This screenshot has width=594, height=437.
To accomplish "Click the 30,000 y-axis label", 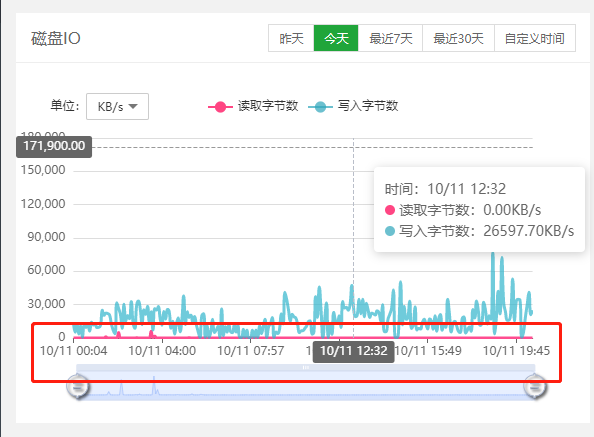I will [x=46, y=304].
